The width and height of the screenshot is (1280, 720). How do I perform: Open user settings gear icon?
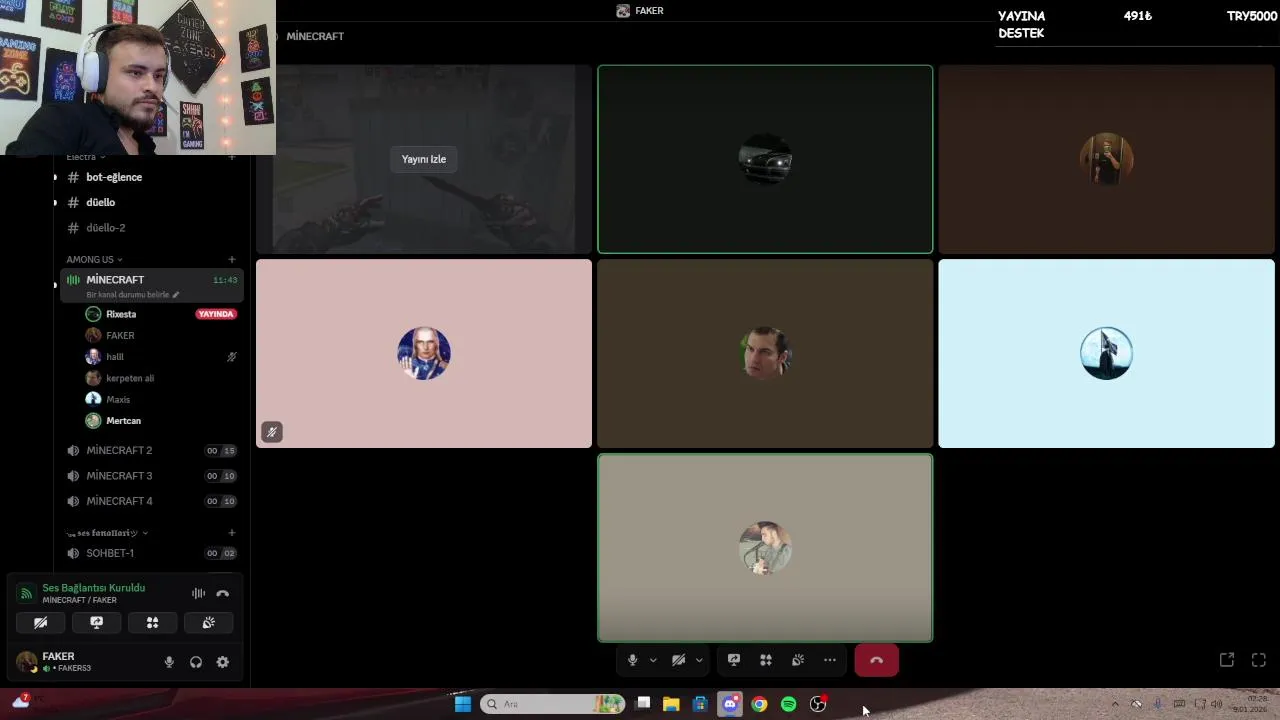(x=223, y=662)
